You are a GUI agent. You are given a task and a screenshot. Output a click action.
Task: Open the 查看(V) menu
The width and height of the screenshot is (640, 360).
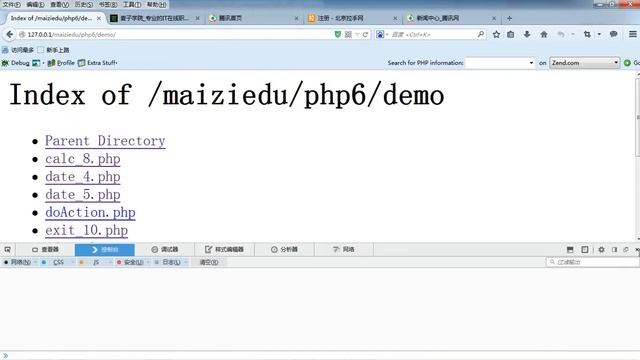[x=60, y=4]
